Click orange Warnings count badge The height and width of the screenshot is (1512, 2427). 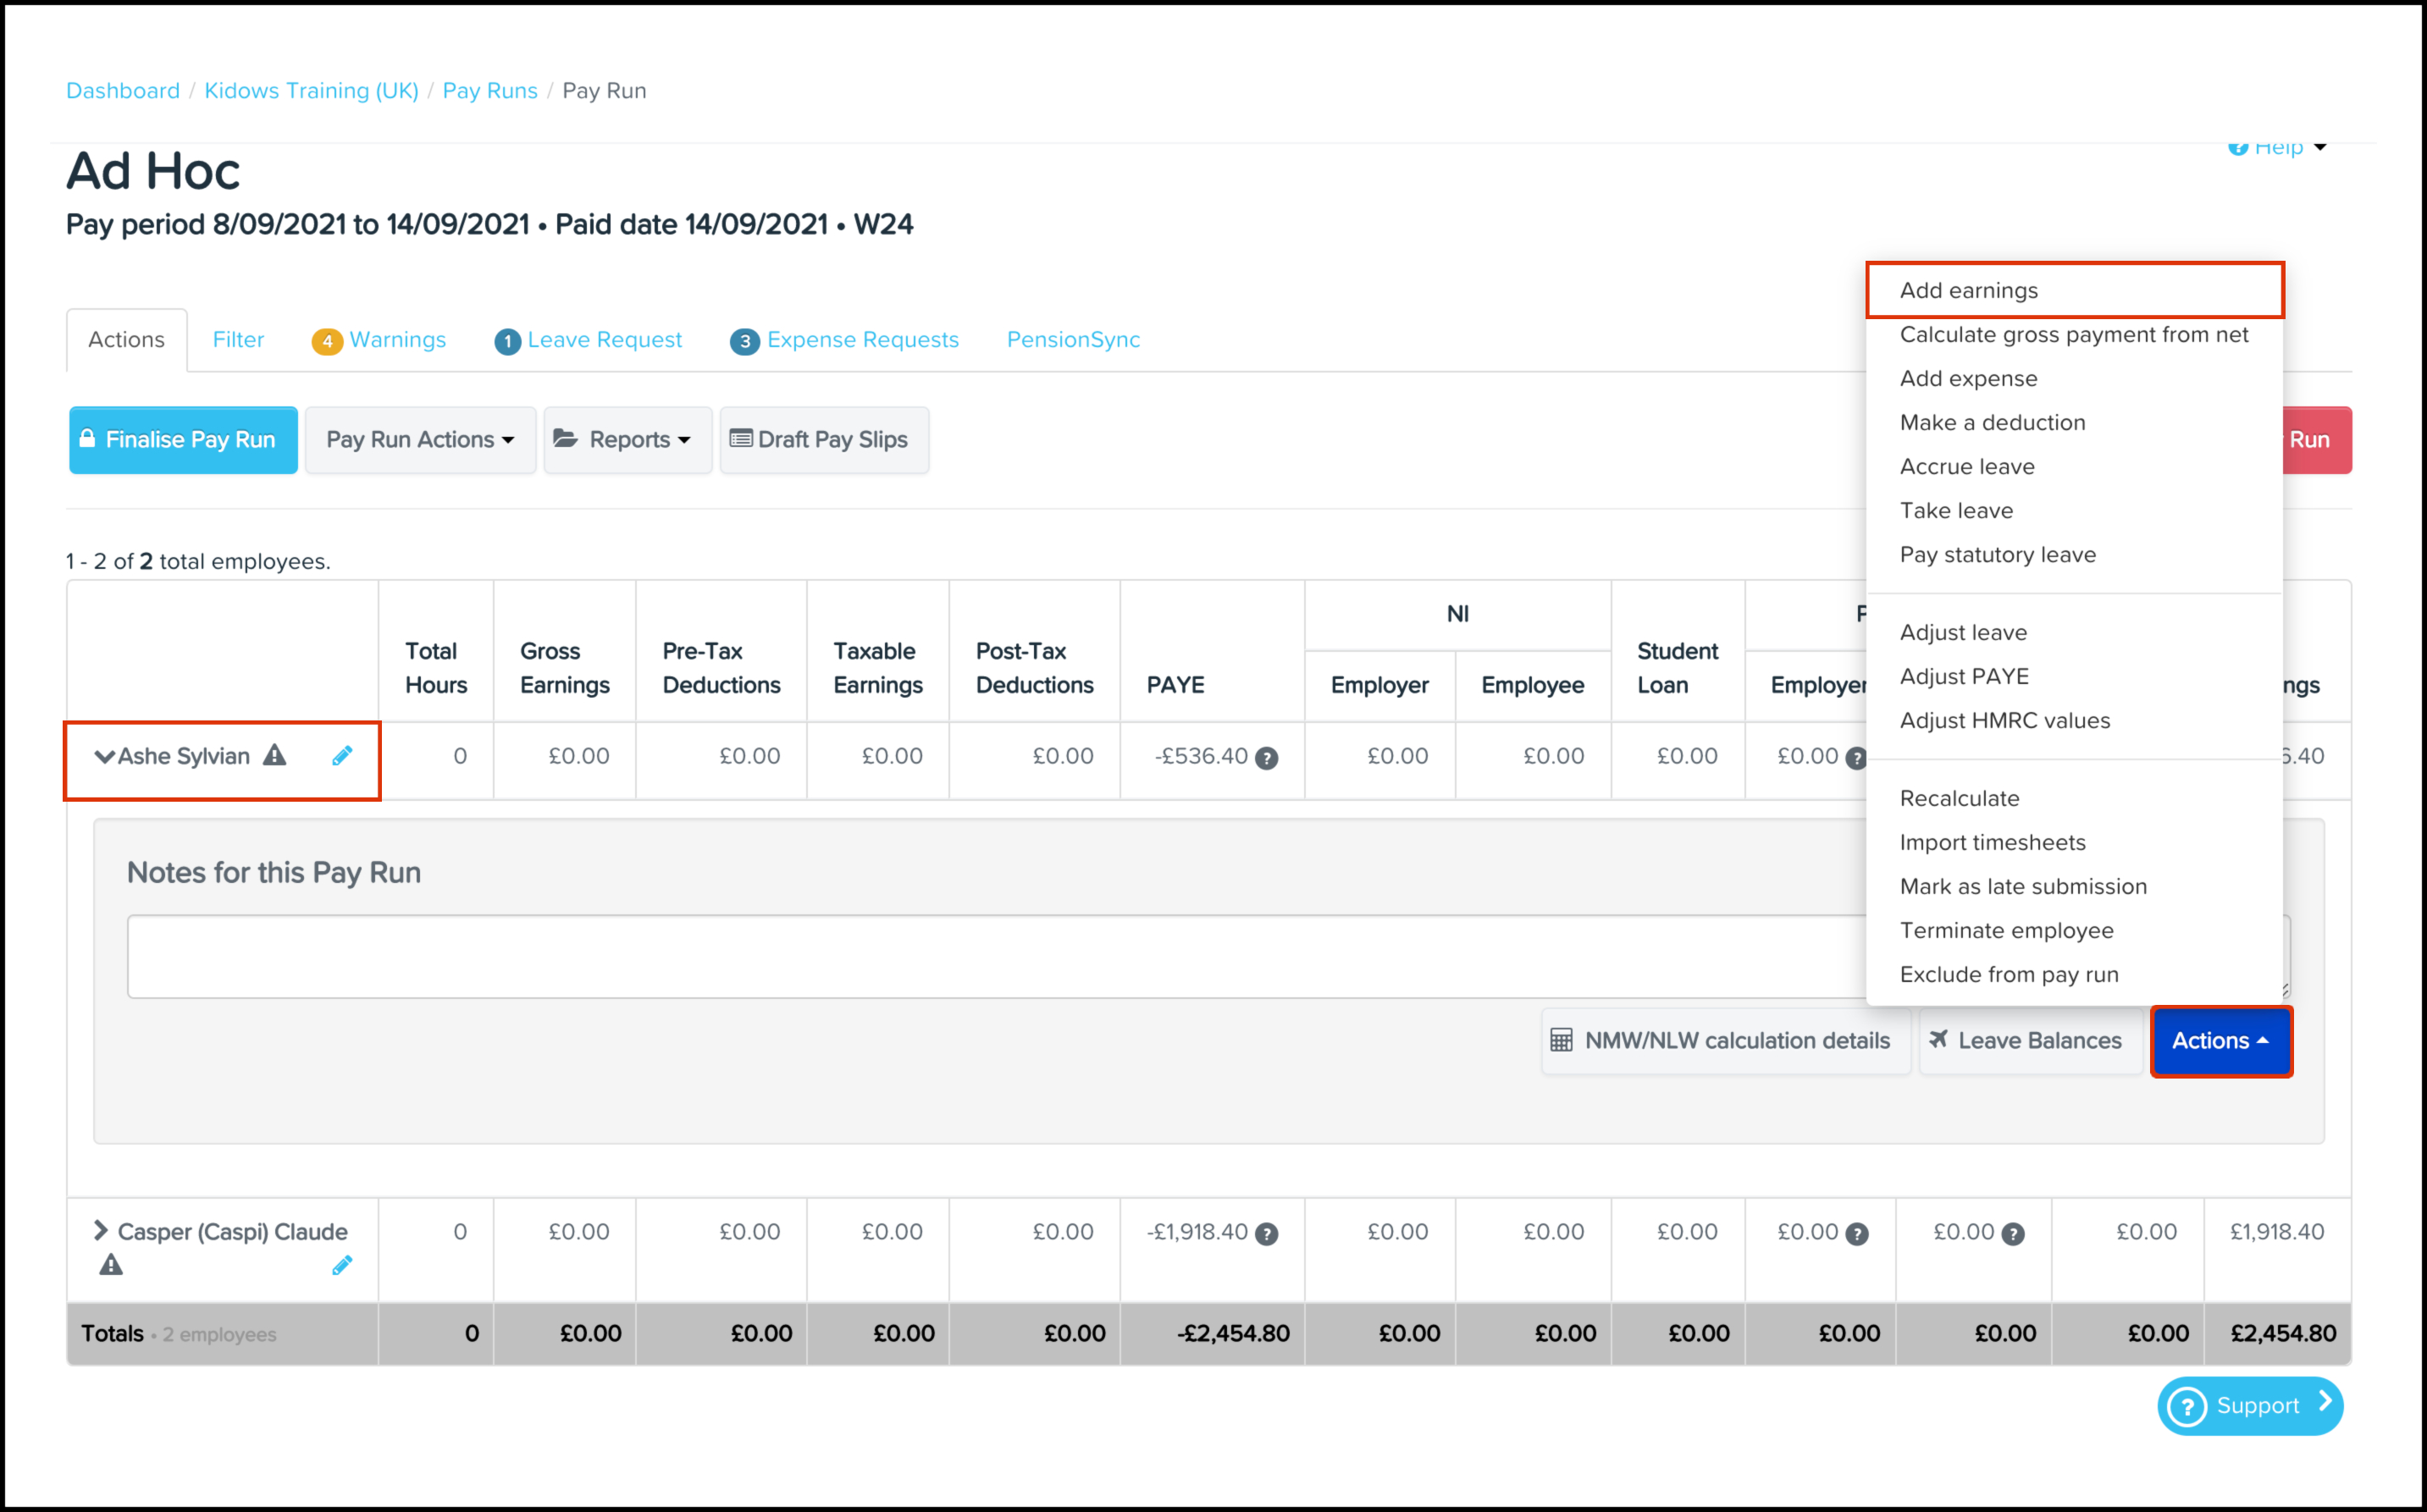(x=327, y=341)
